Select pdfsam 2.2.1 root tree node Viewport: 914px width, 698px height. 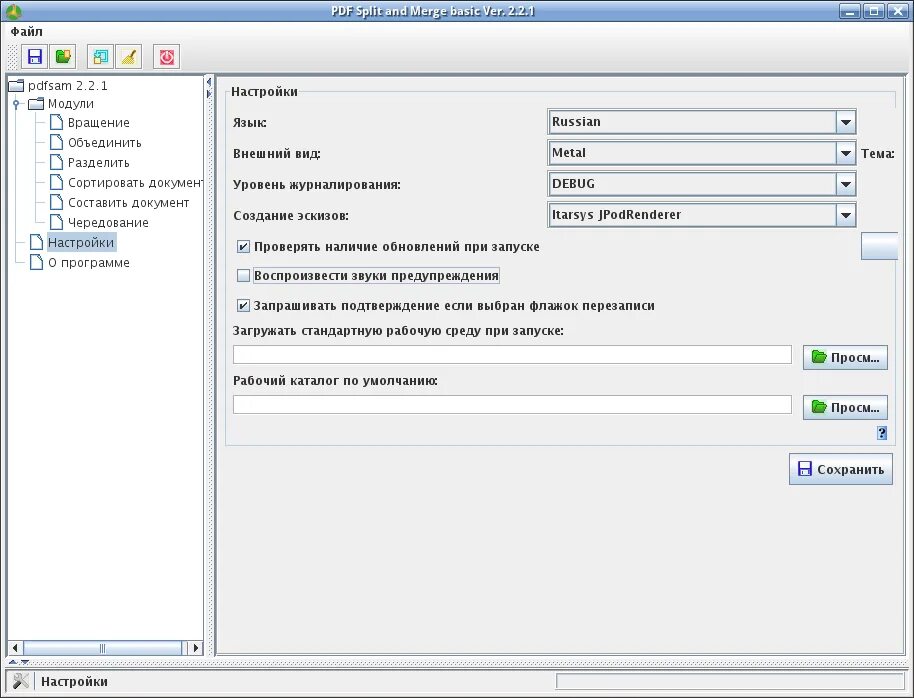coord(58,86)
